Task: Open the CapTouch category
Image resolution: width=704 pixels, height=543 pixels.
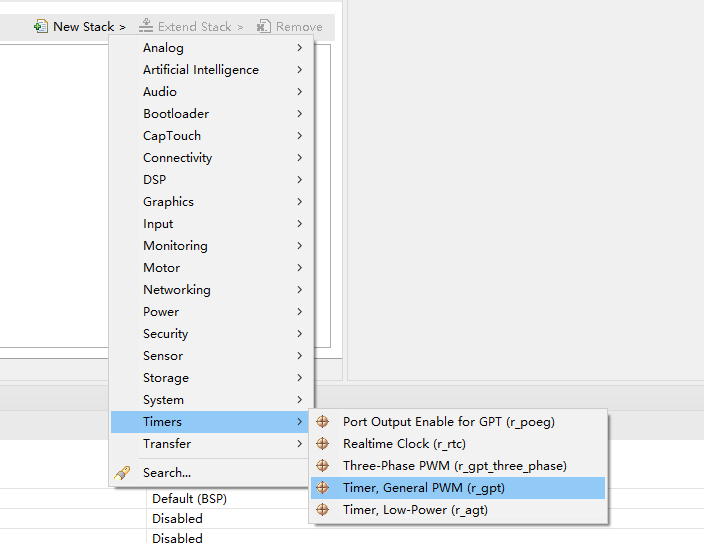Action: coord(172,136)
